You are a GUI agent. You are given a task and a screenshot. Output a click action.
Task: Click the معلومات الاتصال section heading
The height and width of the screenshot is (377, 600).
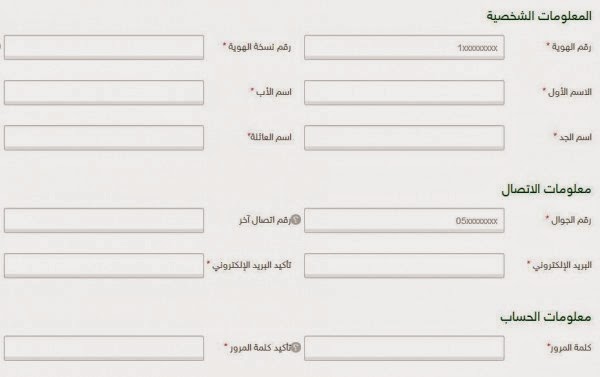546,189
